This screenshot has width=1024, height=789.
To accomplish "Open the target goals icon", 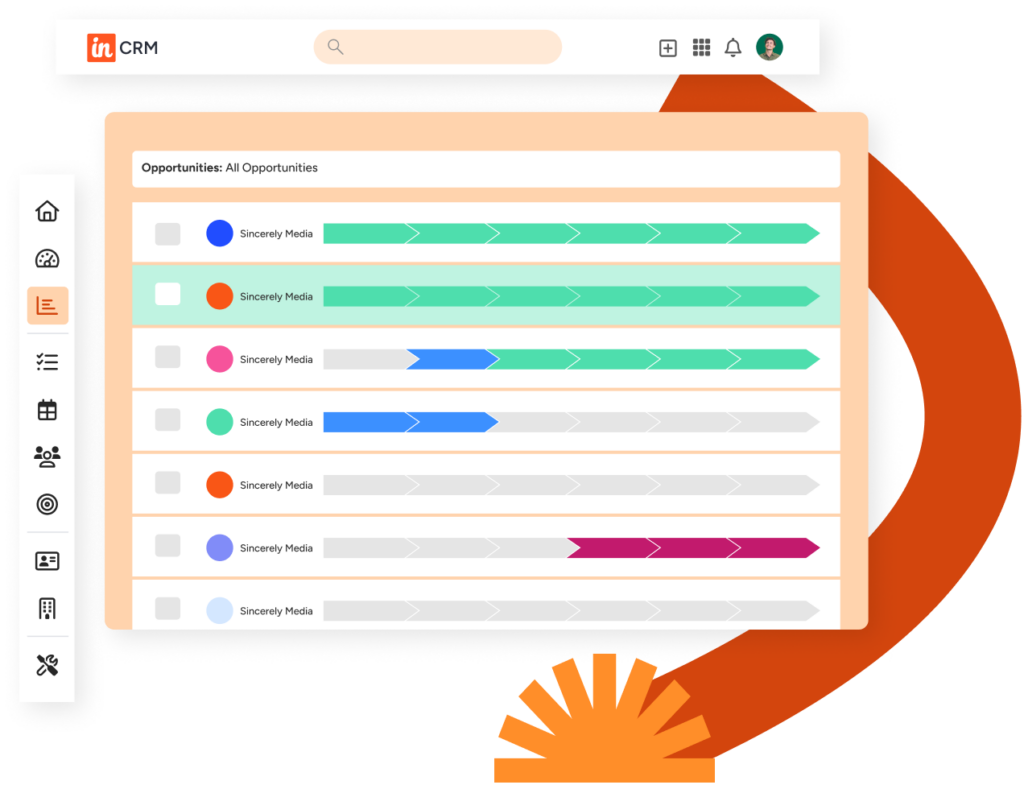I will [47, 504].
